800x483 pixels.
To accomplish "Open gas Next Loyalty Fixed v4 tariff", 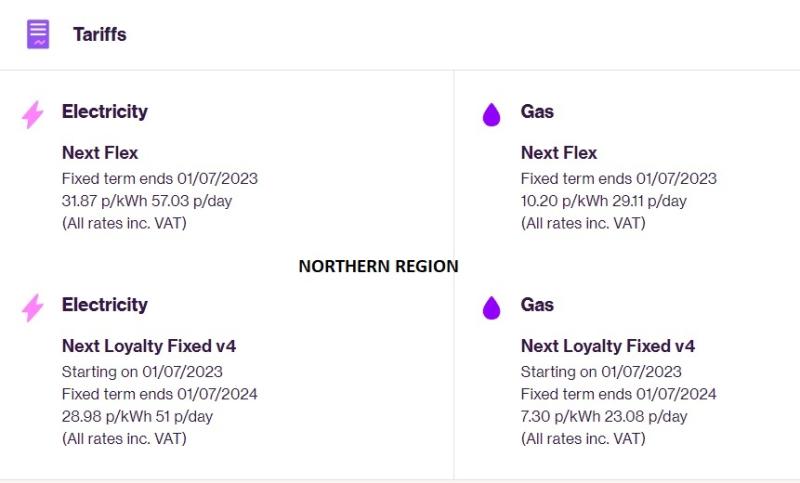I will pos(608,346).
